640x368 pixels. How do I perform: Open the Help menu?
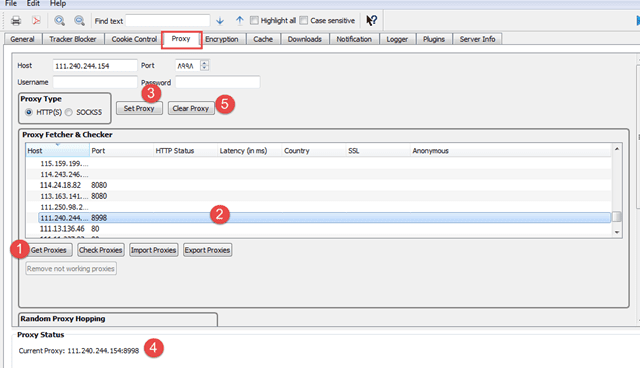58,3
